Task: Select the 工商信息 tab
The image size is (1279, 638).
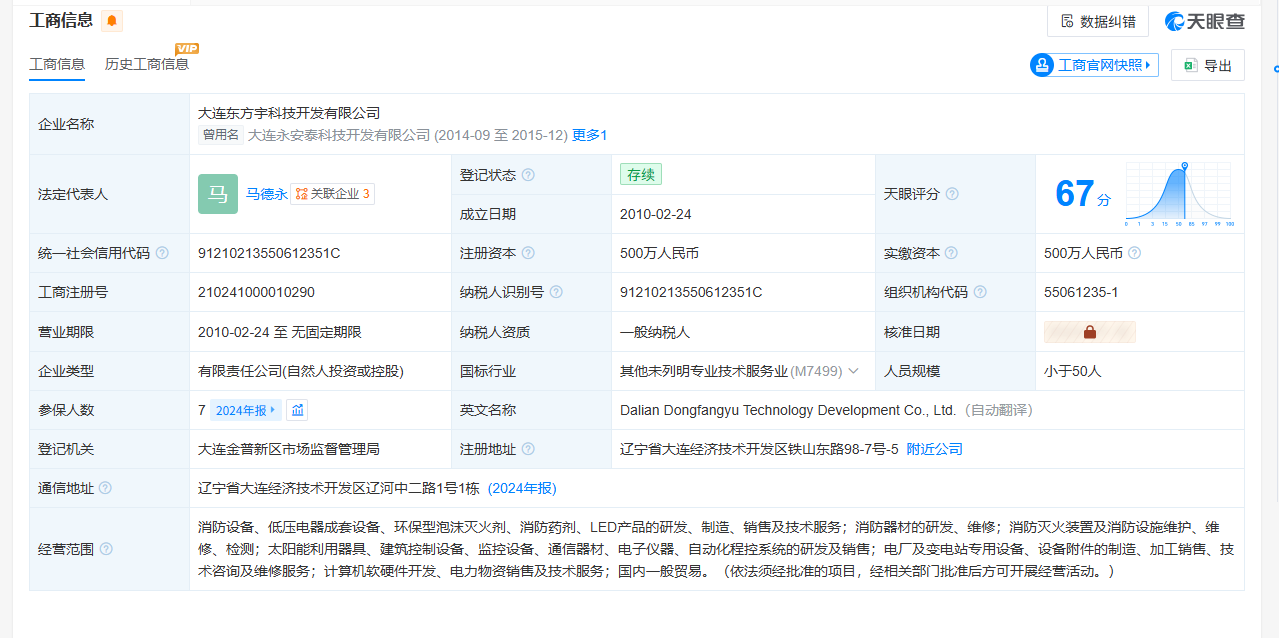Action: coord(57,64)
